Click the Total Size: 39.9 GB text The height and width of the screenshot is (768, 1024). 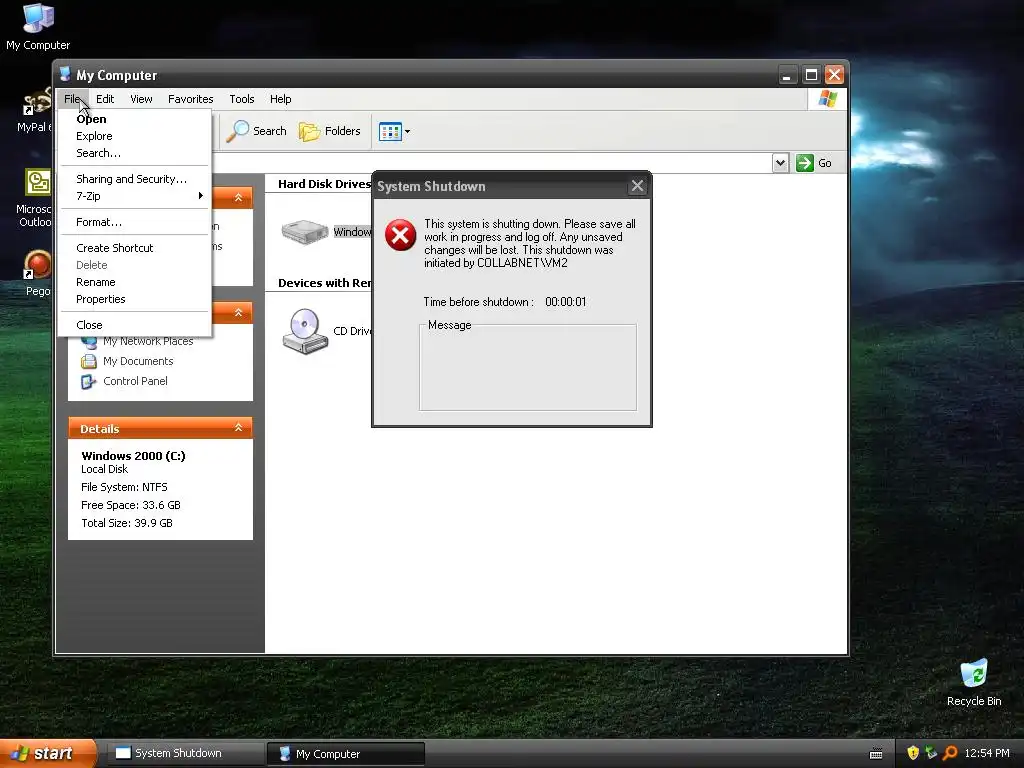127,523
